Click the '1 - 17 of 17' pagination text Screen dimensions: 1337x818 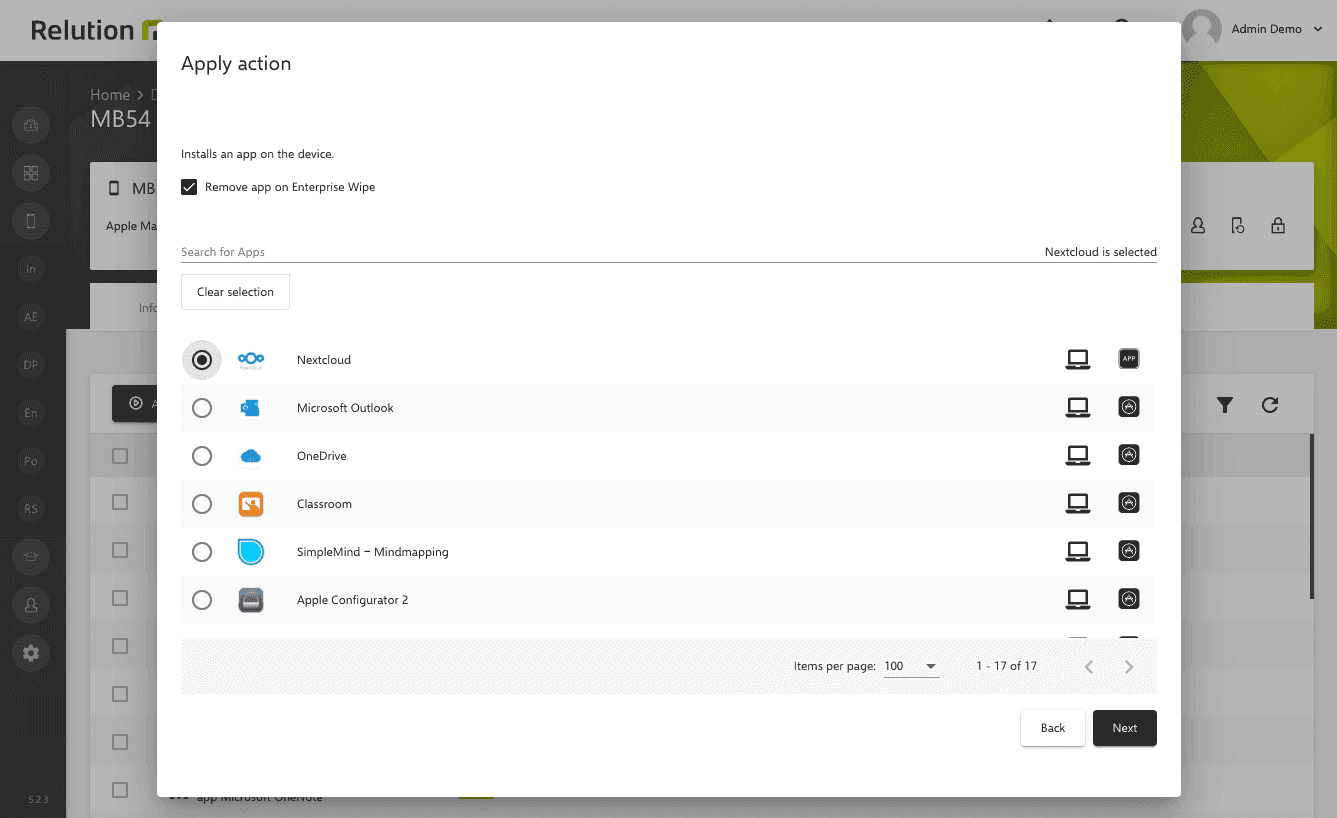pos(1006,666)
